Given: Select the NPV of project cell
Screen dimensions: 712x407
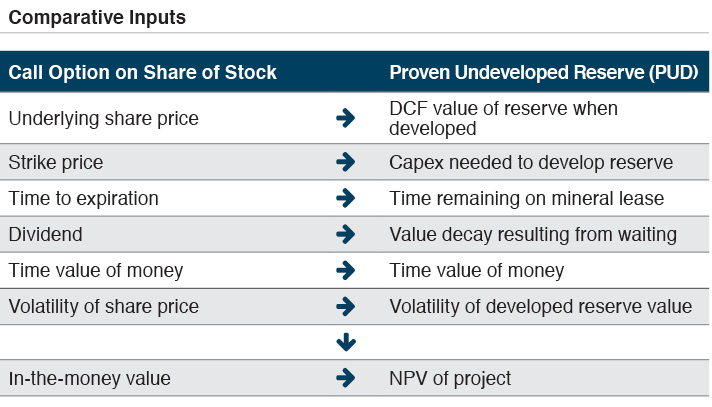Looking at the screenshot, I should [x=450, y=378].
